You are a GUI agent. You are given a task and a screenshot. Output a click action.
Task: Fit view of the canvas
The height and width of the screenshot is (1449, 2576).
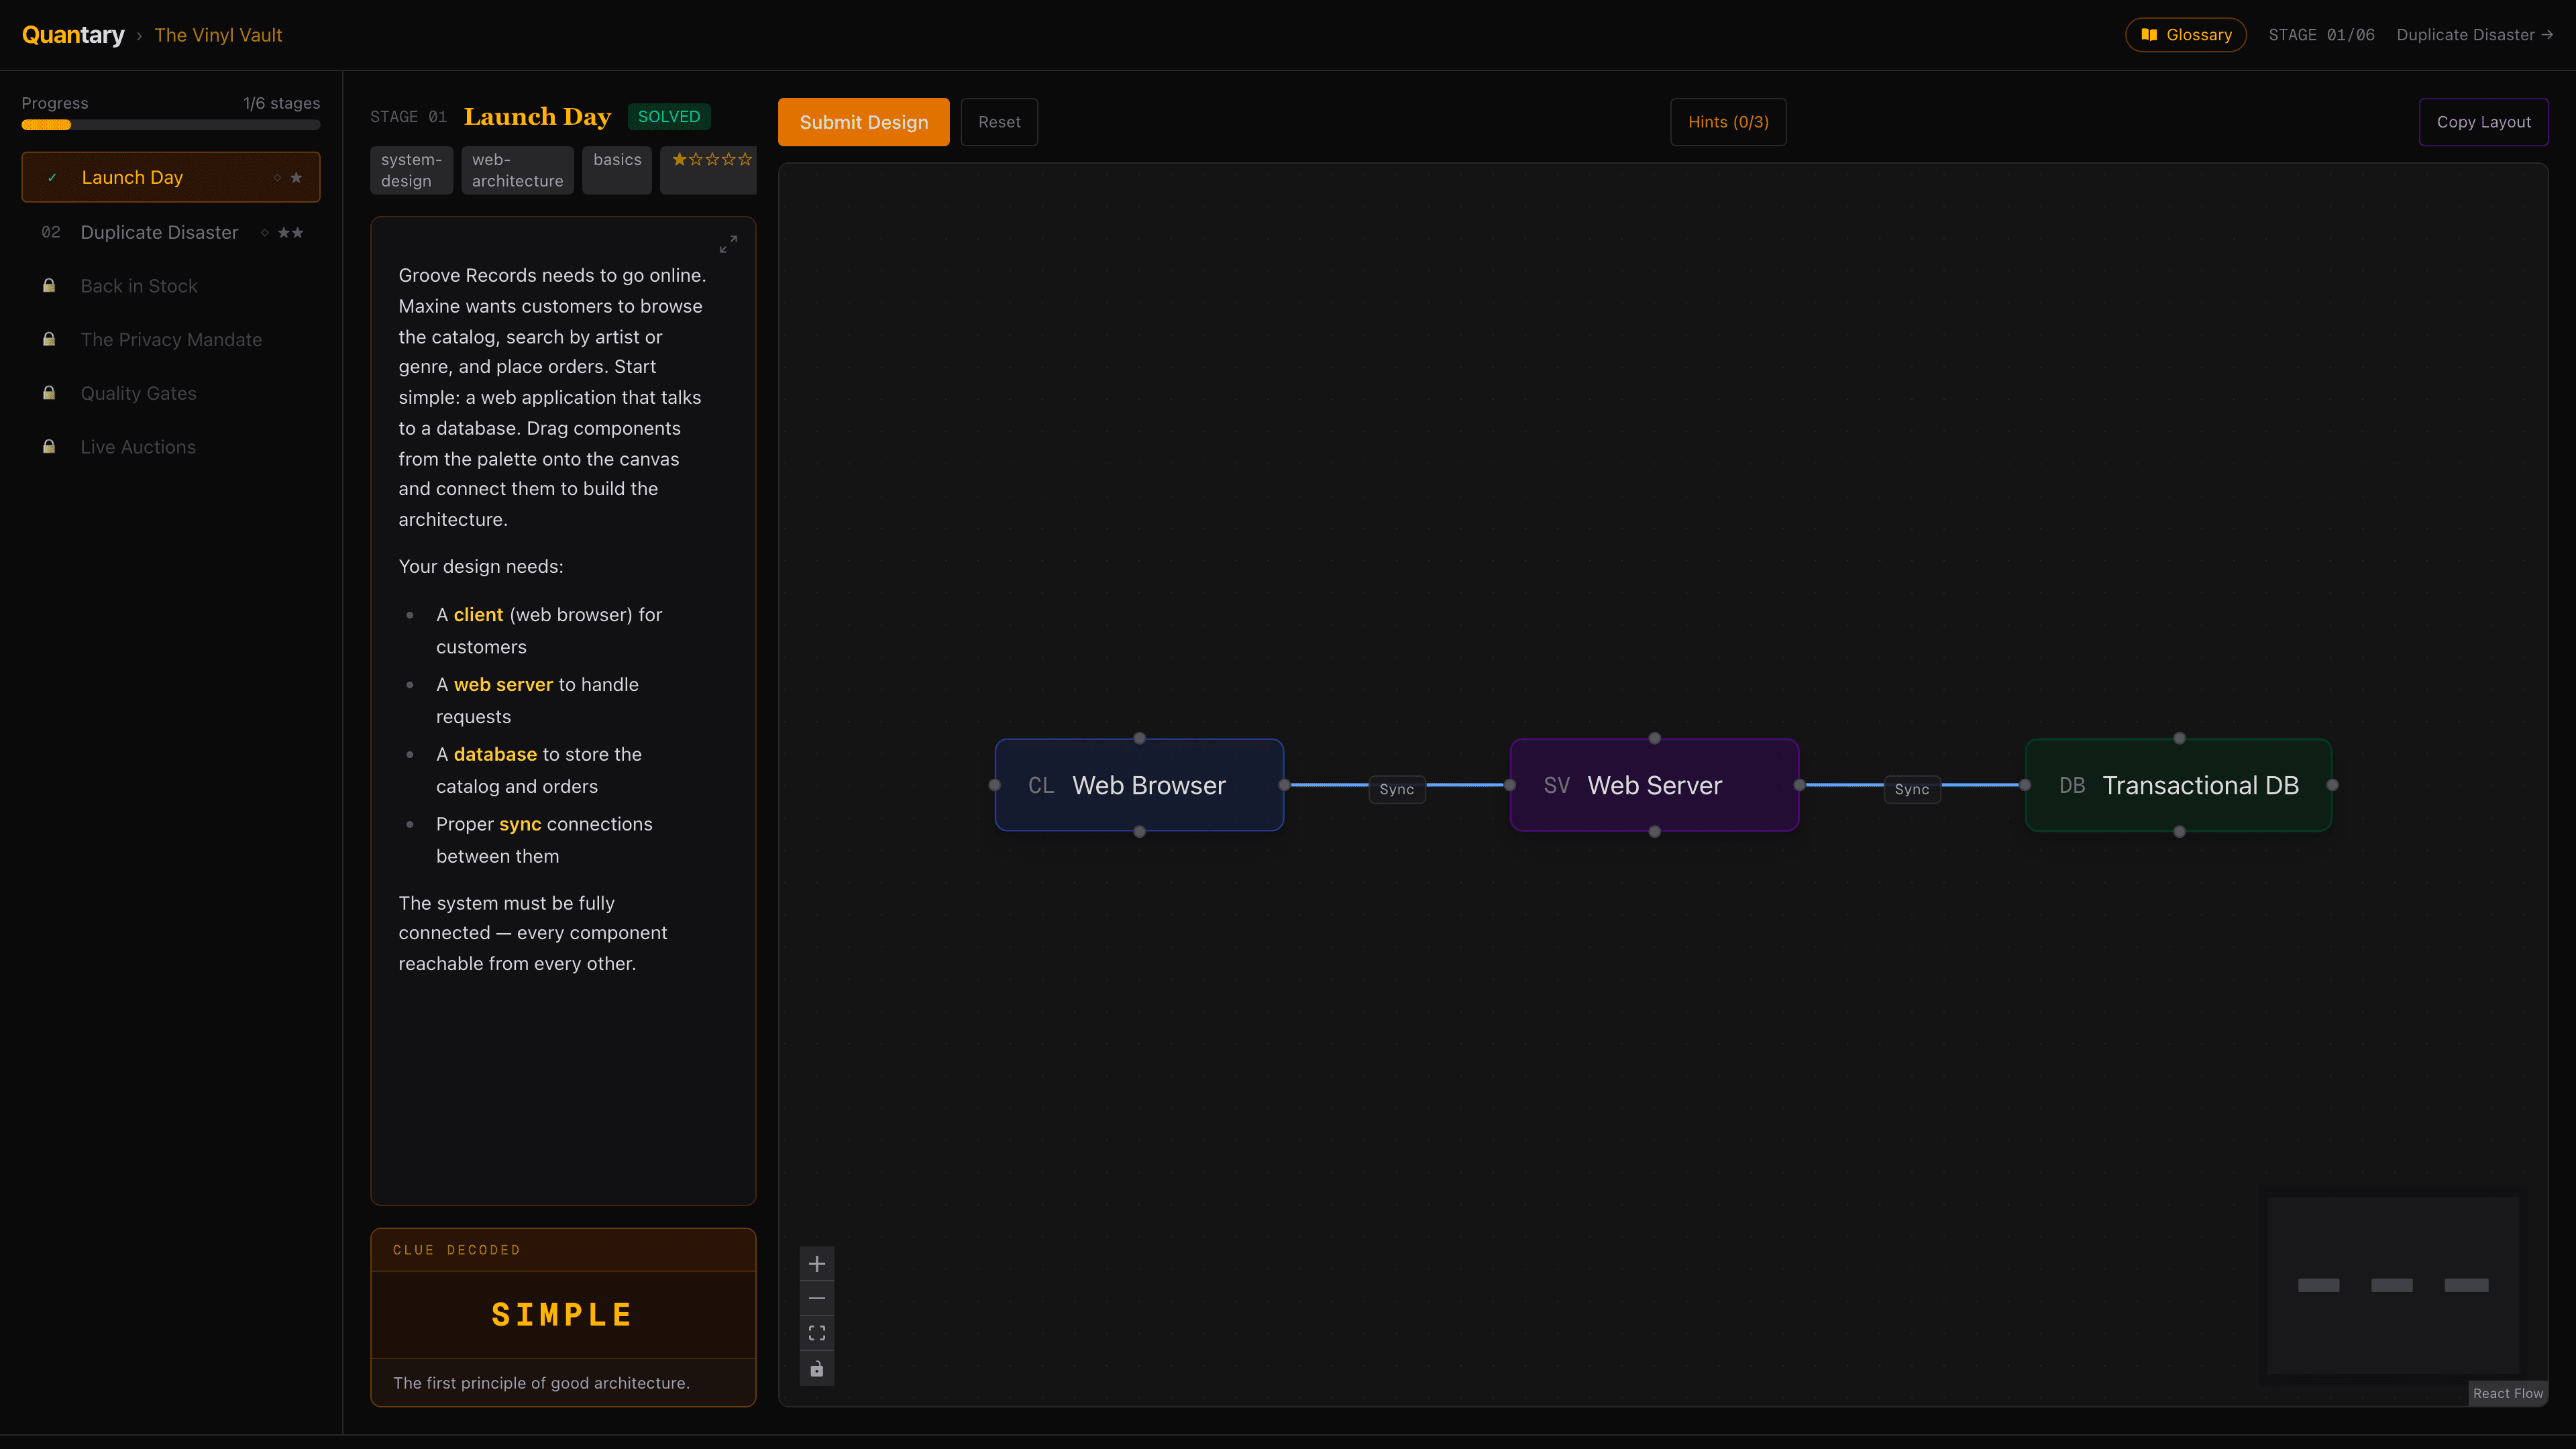[817, 1333]
